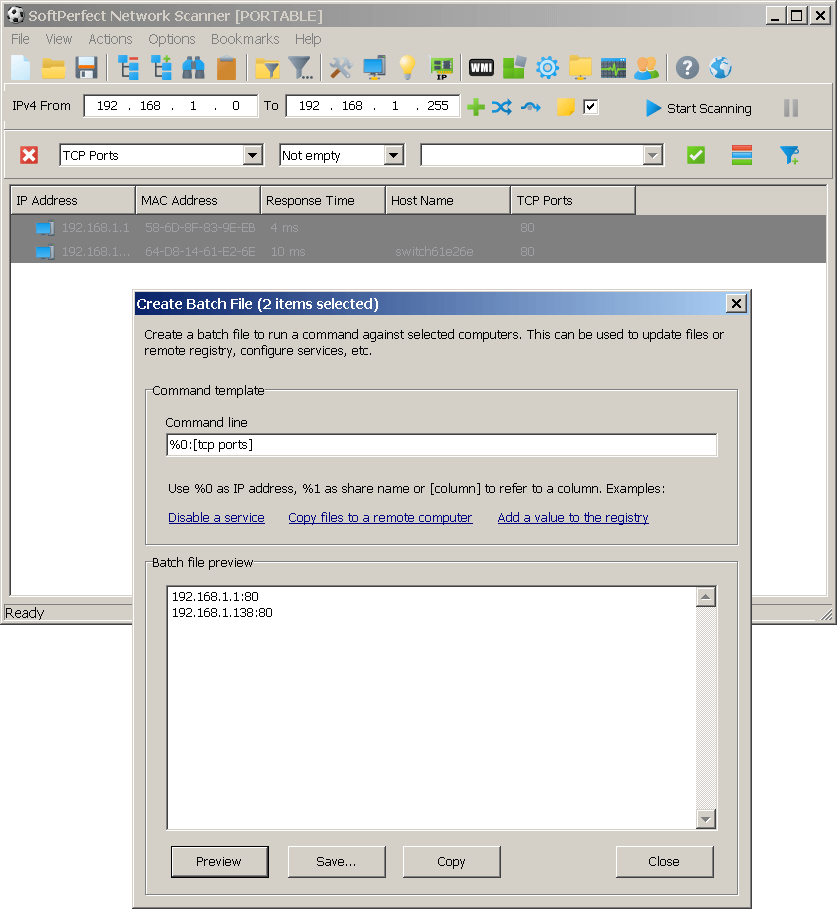The height and width of the screenshot is (910, 838).
Task: Click the Save floppy disk icon
Action: tap(86, 68)
